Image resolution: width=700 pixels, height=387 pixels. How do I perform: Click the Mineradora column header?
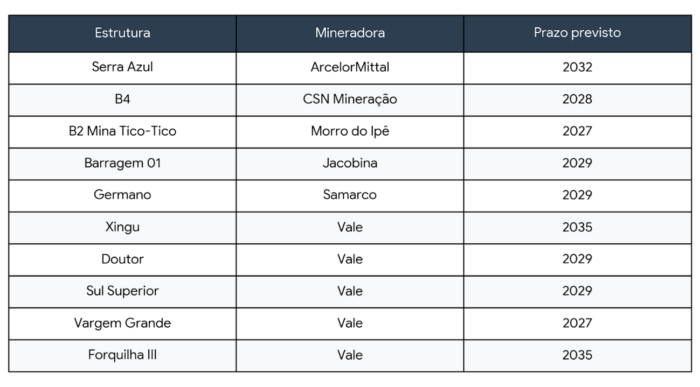pyautogui.click(x=350, y=33)
